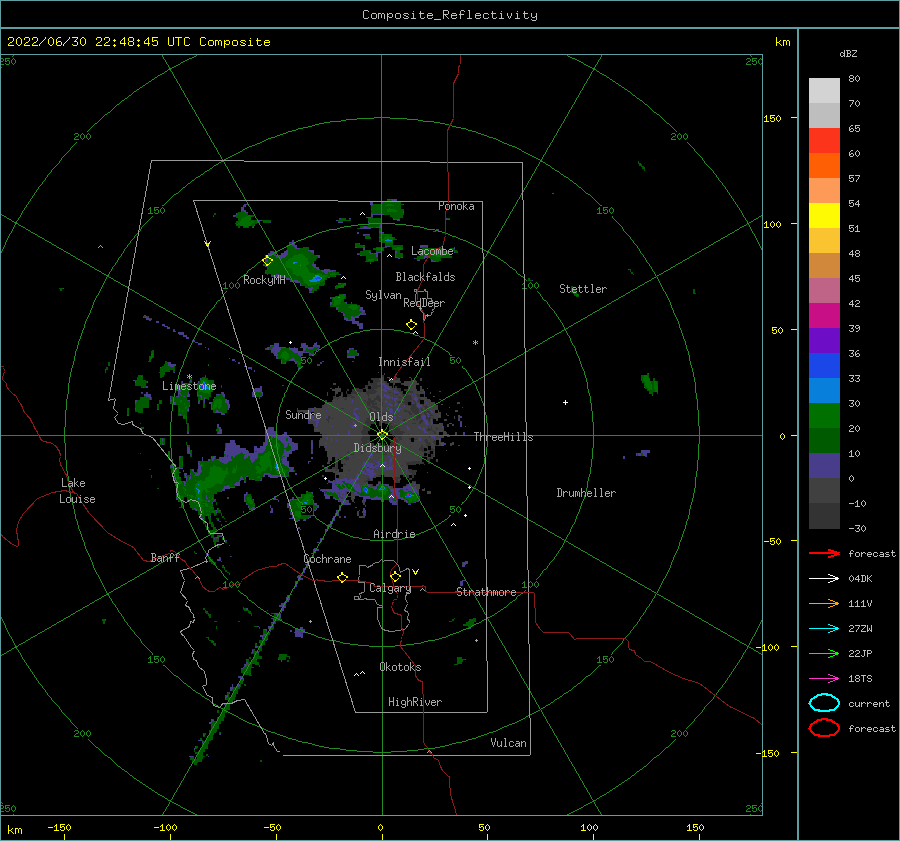Viewport: 900px width, 841px height.
Task: Click the RockyMH label
Action: click(x=265, y=280)
